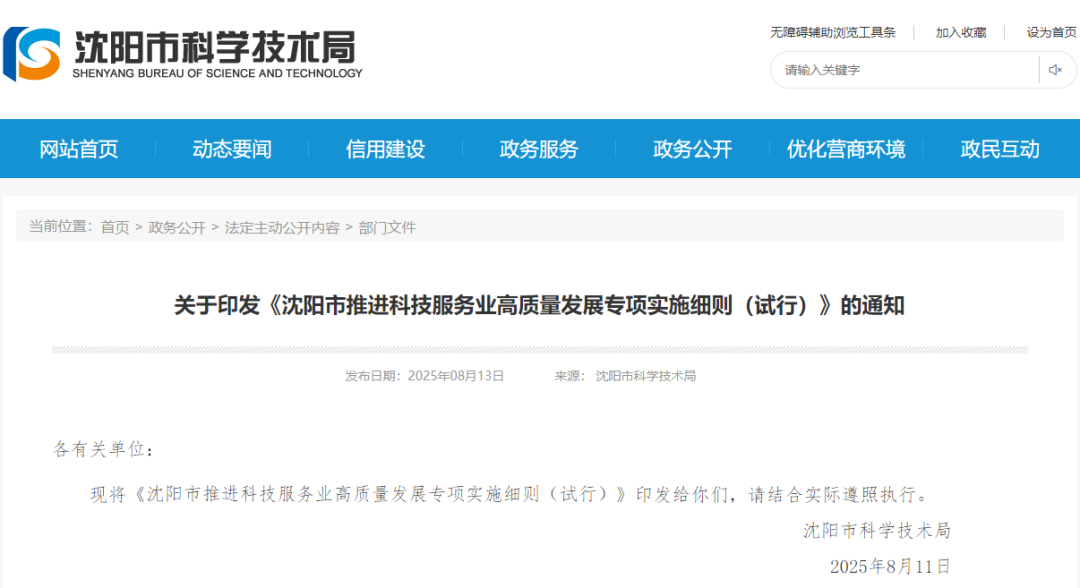Select the 网站首页 navigation menu item
This screenshot has width=1080, height=588.
pyautogui.click(x=79, y=148)
